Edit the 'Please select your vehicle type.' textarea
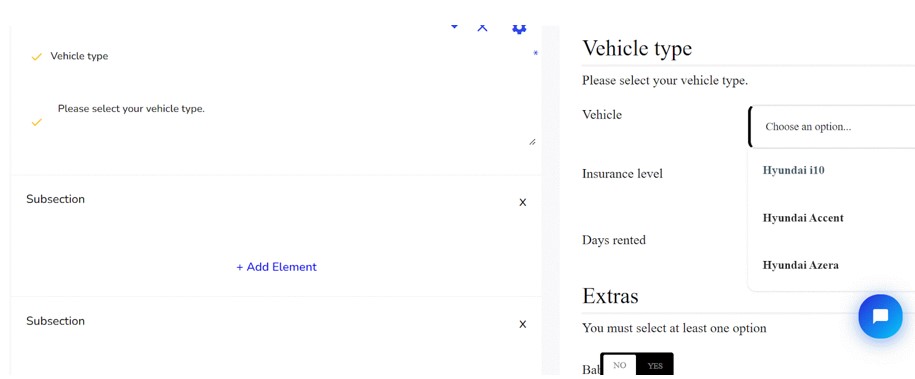The width and height of the screenshot is (915, 379). [292, 123]
